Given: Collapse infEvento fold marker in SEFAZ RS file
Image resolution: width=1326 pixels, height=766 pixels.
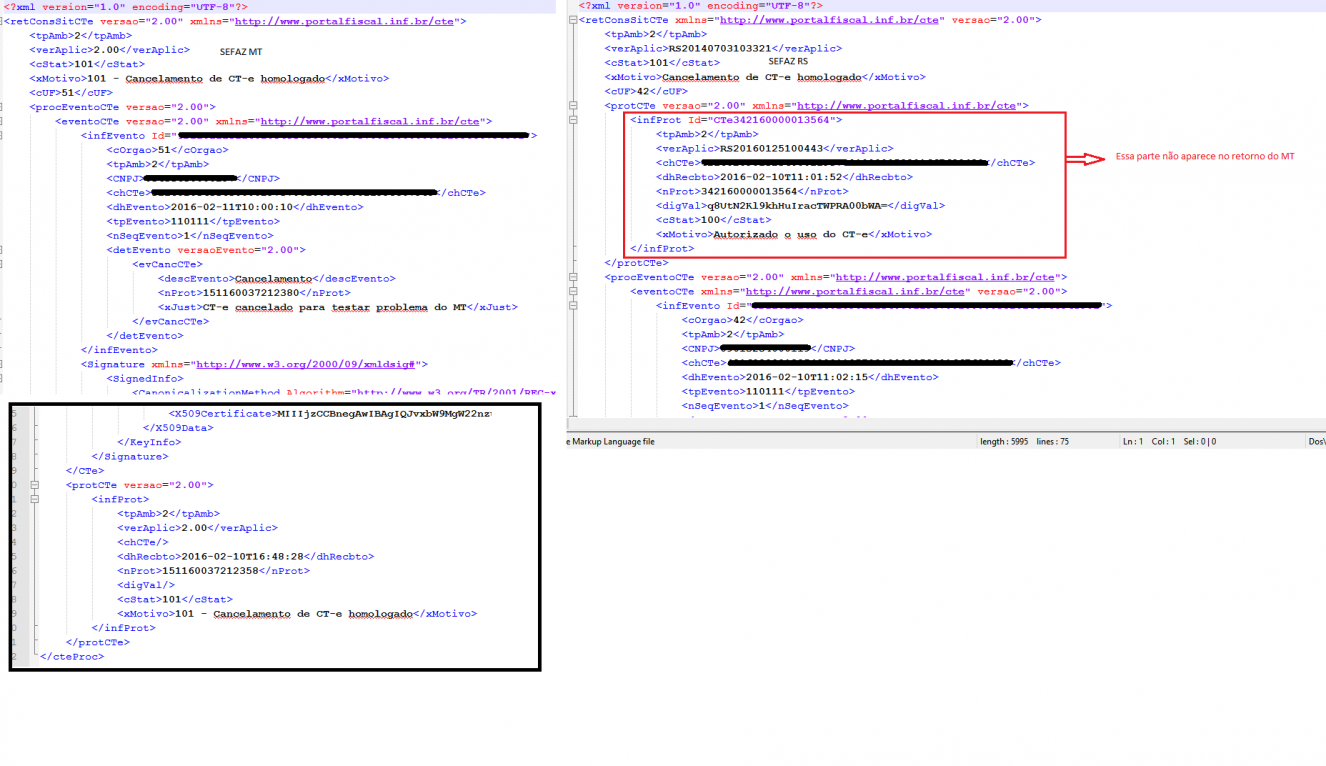Looking at the screenshot, I should click(x=573, y=306).
